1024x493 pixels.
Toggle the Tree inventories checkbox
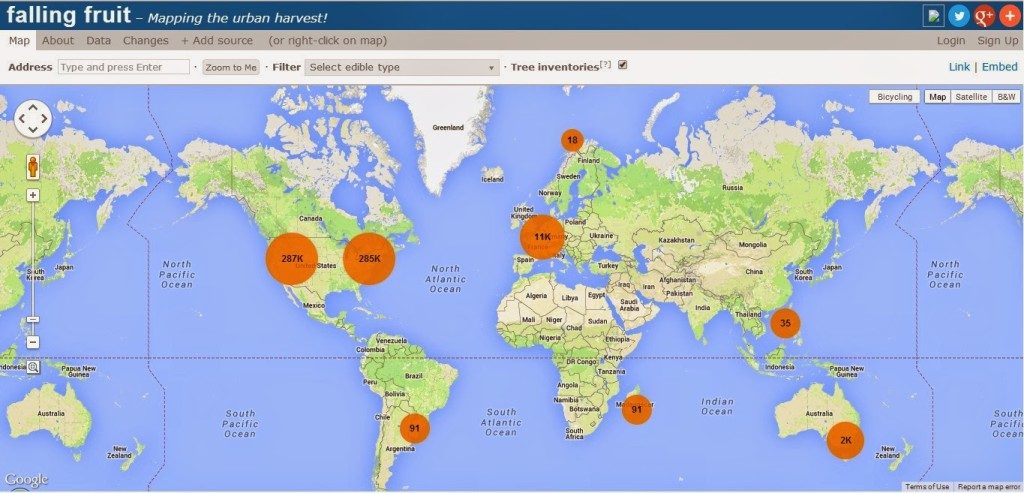622,65
